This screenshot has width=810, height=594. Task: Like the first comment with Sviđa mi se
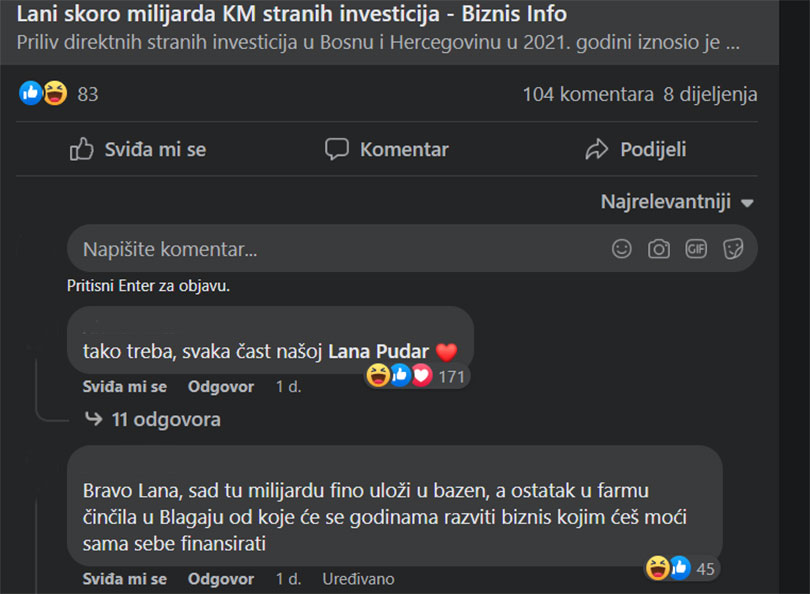coord(125,387)
